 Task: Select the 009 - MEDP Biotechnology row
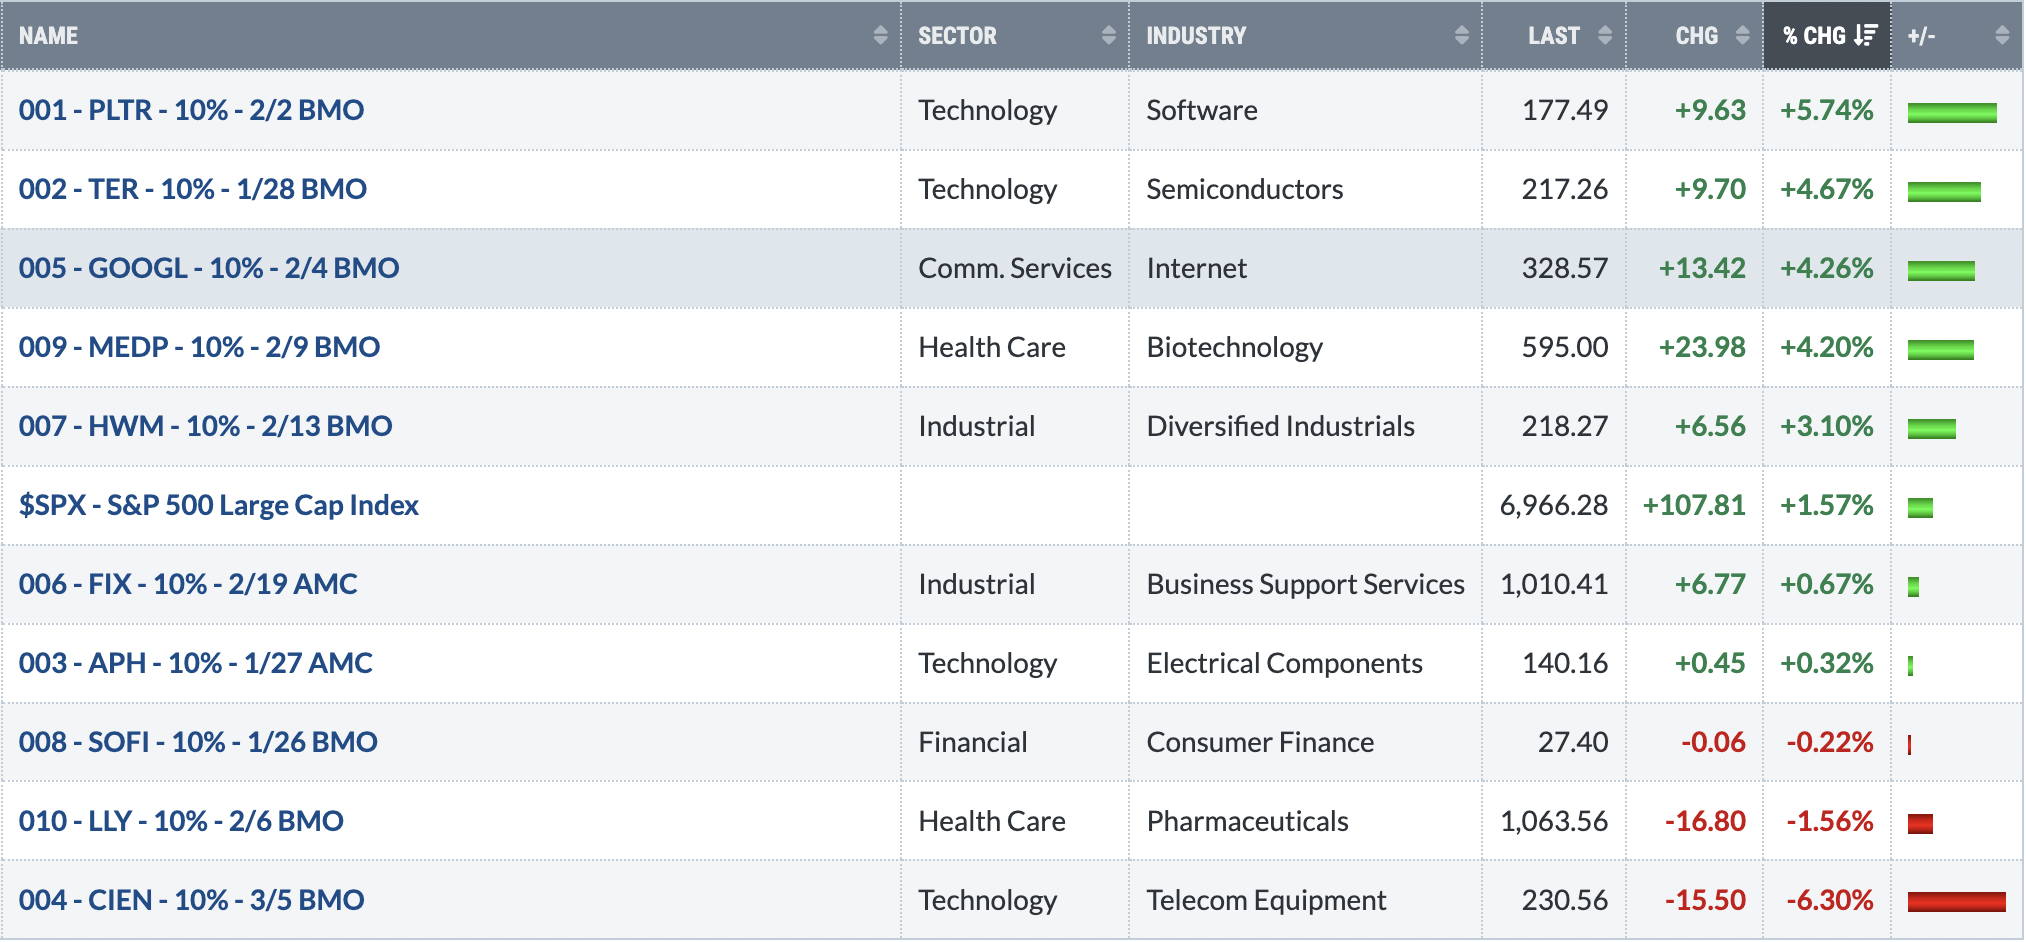[x=1012, y=348]
